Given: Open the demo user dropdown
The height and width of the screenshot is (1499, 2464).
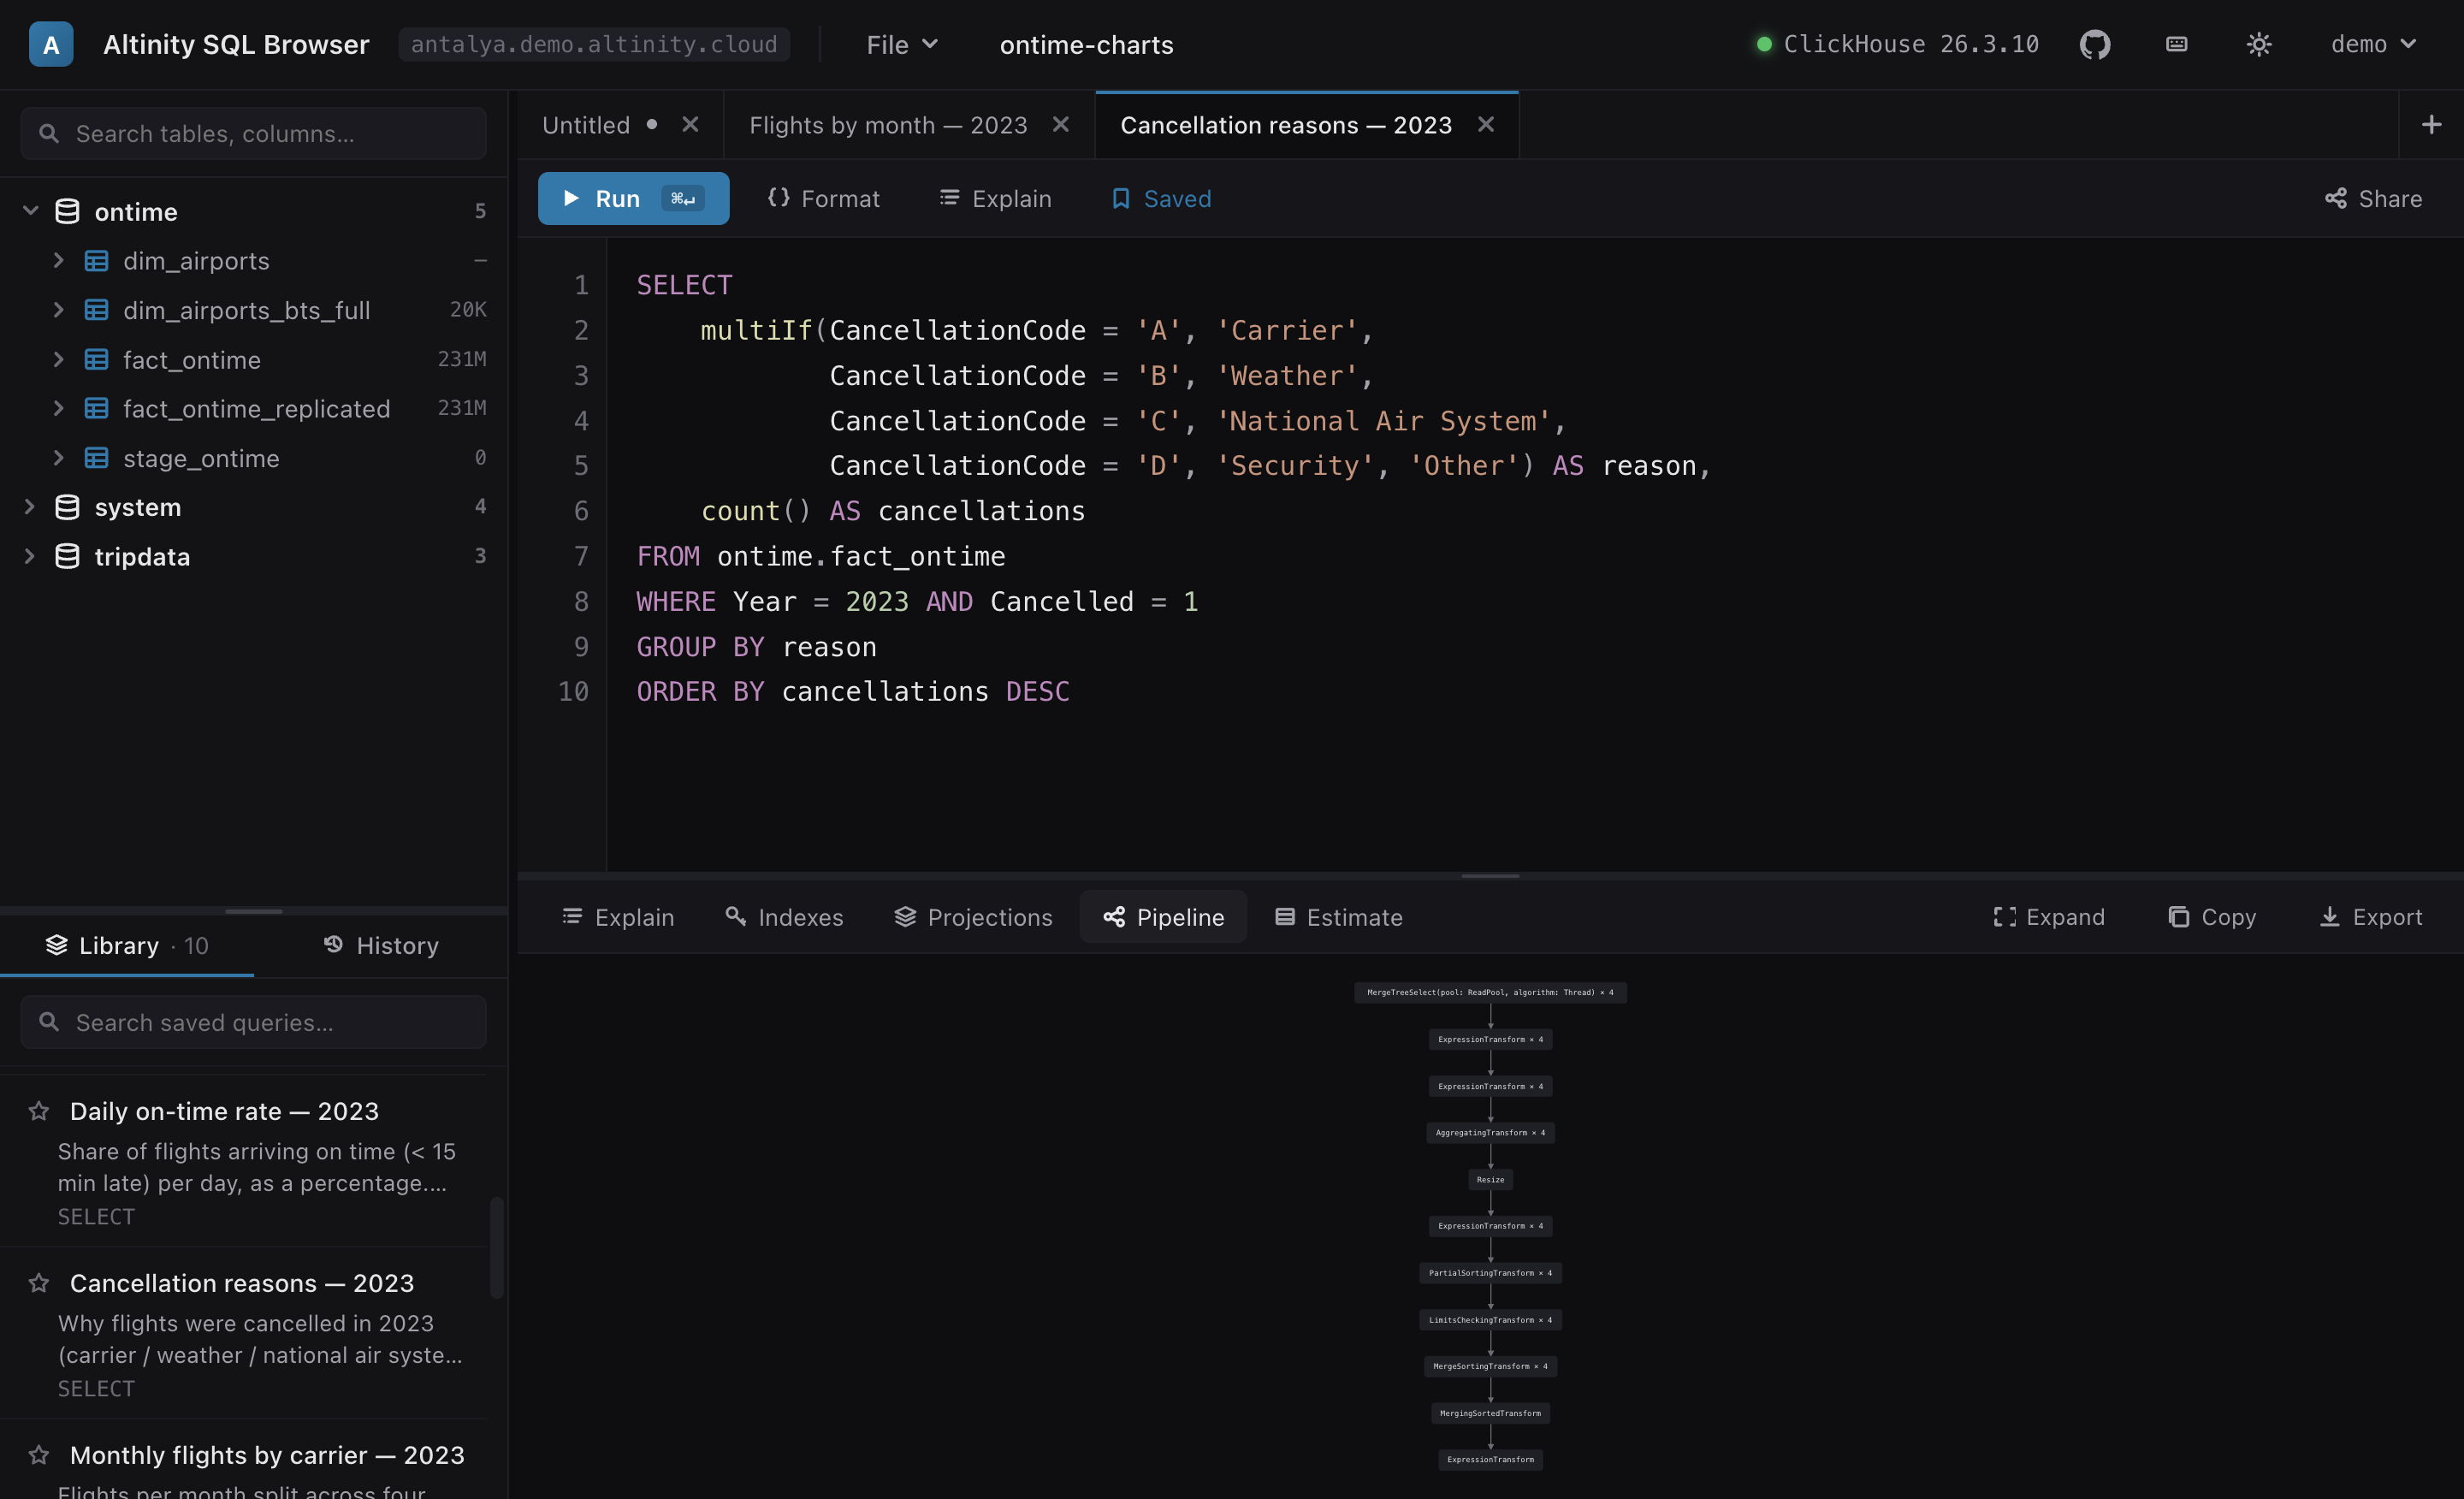Looking at the screenshot, I should tap(2373, 44).
